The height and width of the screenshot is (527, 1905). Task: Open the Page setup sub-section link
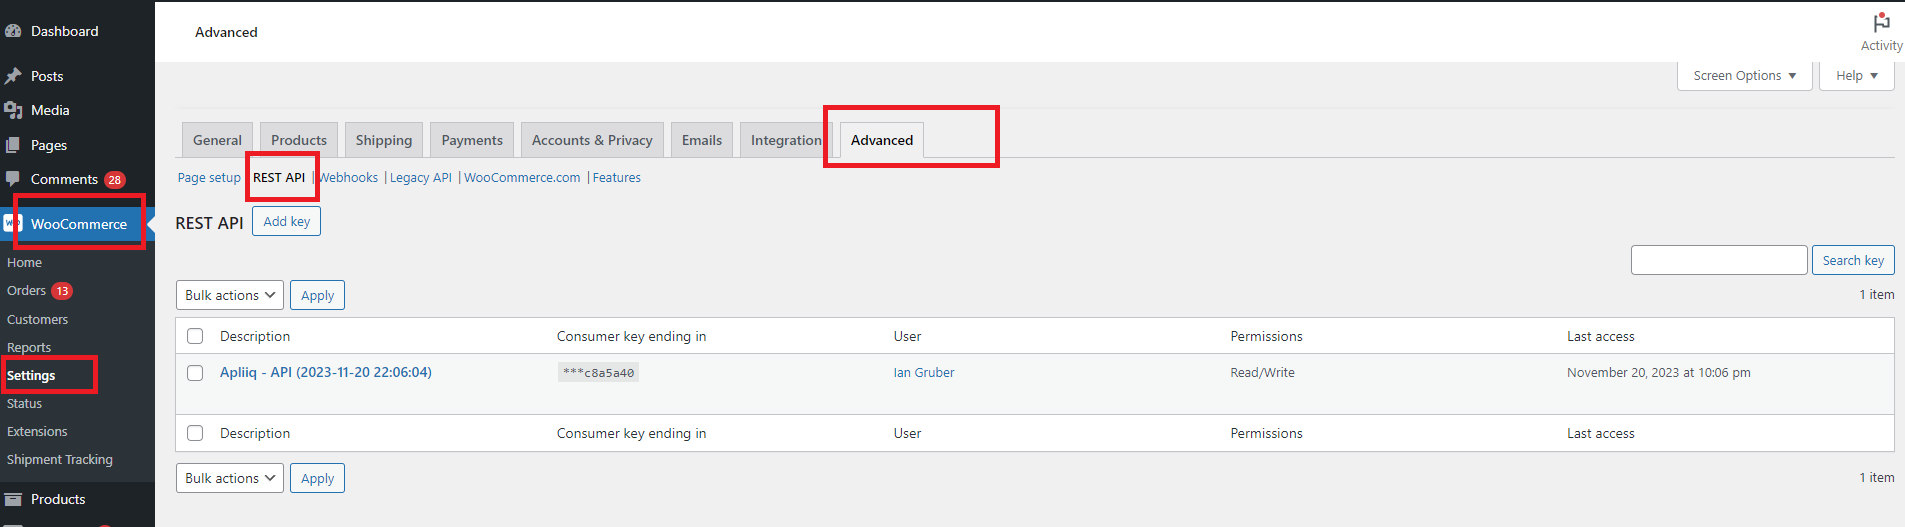pyautogui.click(x=209, y=177)
